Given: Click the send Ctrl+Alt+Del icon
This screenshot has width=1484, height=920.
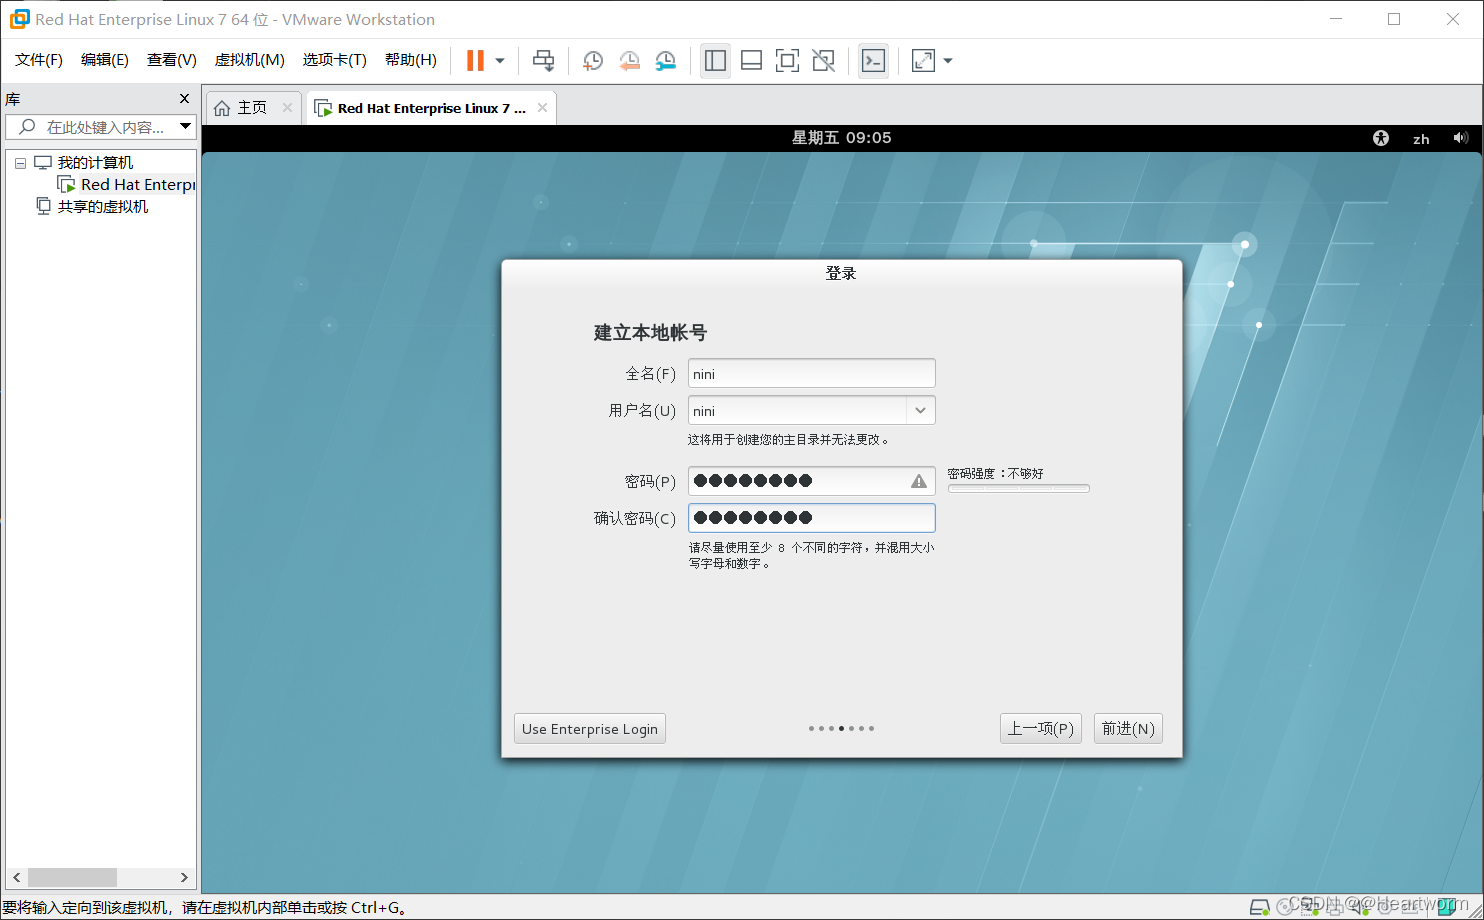Looking at the screenshot, I should pos(543,61).
